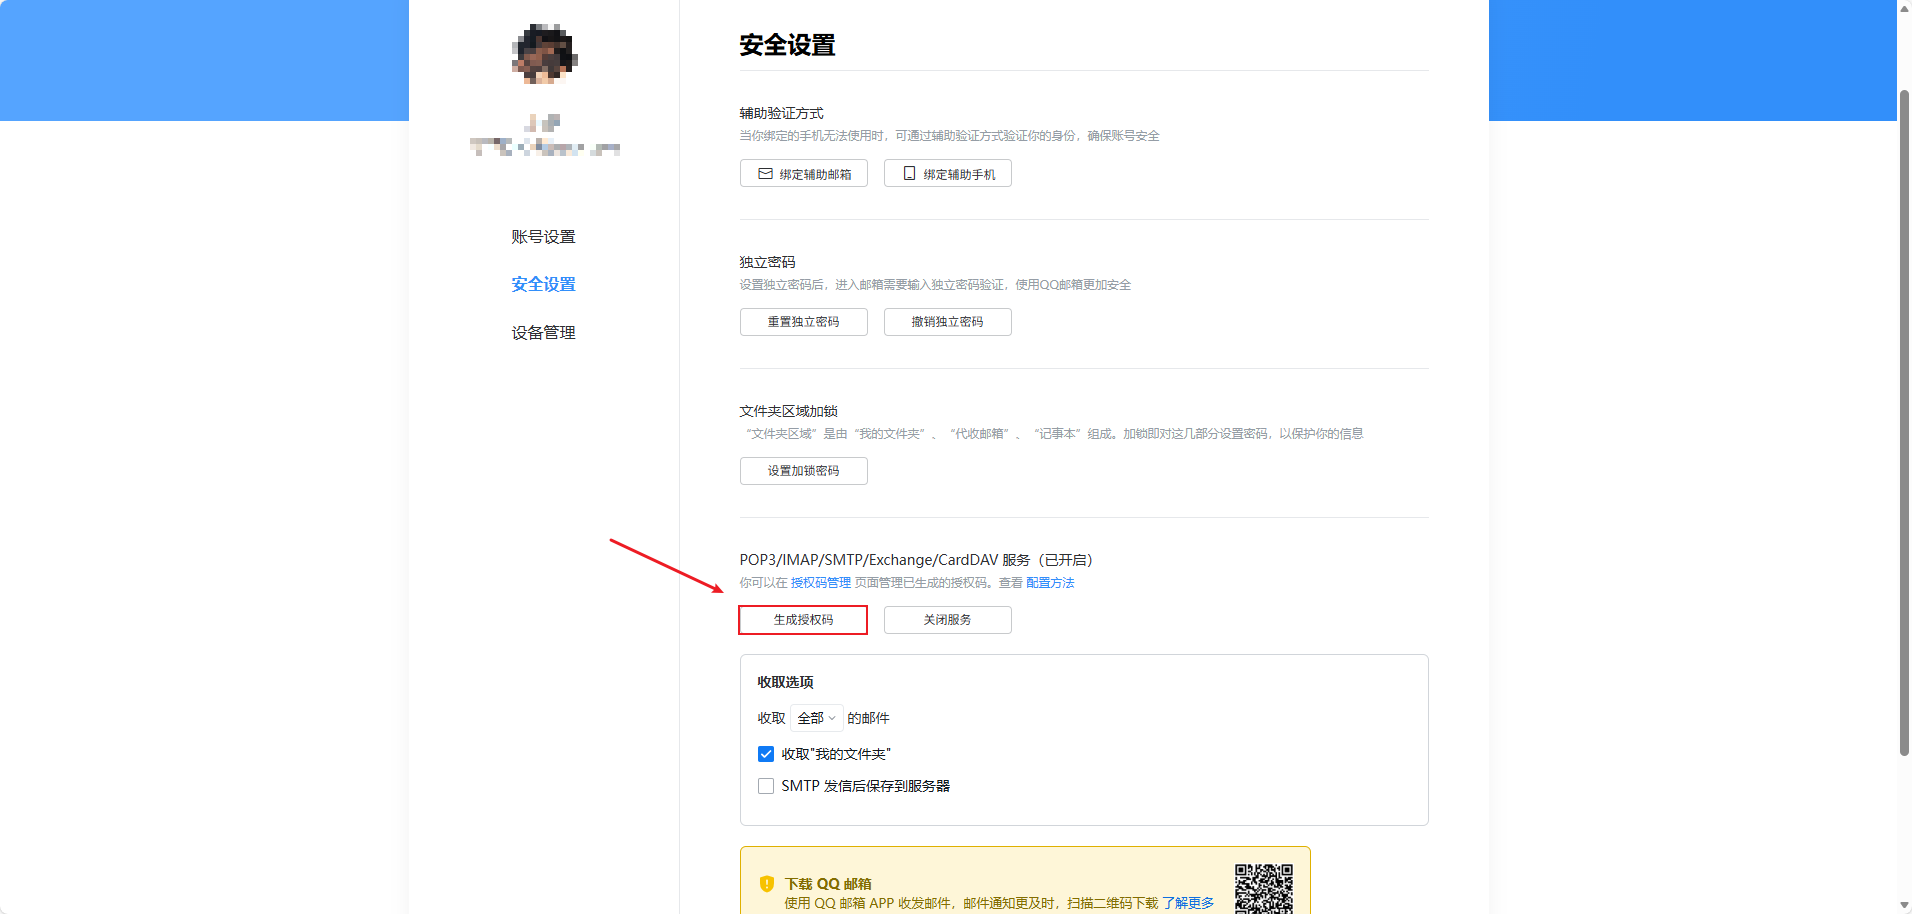This screenshot has height=914, width=1912.
Task: Click the 生成授权码 button
Action: coord(803,619)
